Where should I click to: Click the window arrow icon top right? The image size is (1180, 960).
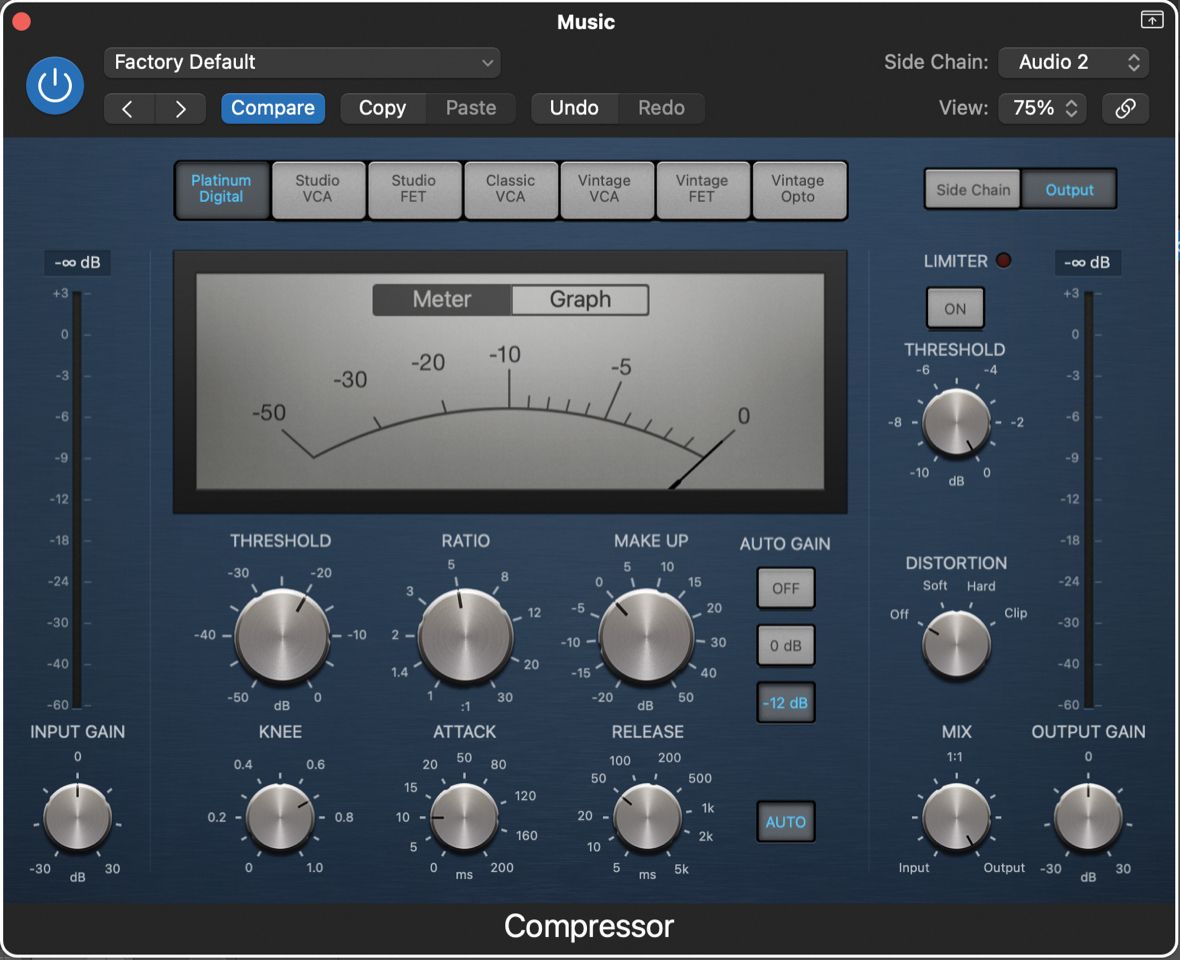pyautogui.click(x=1151, y=19)
